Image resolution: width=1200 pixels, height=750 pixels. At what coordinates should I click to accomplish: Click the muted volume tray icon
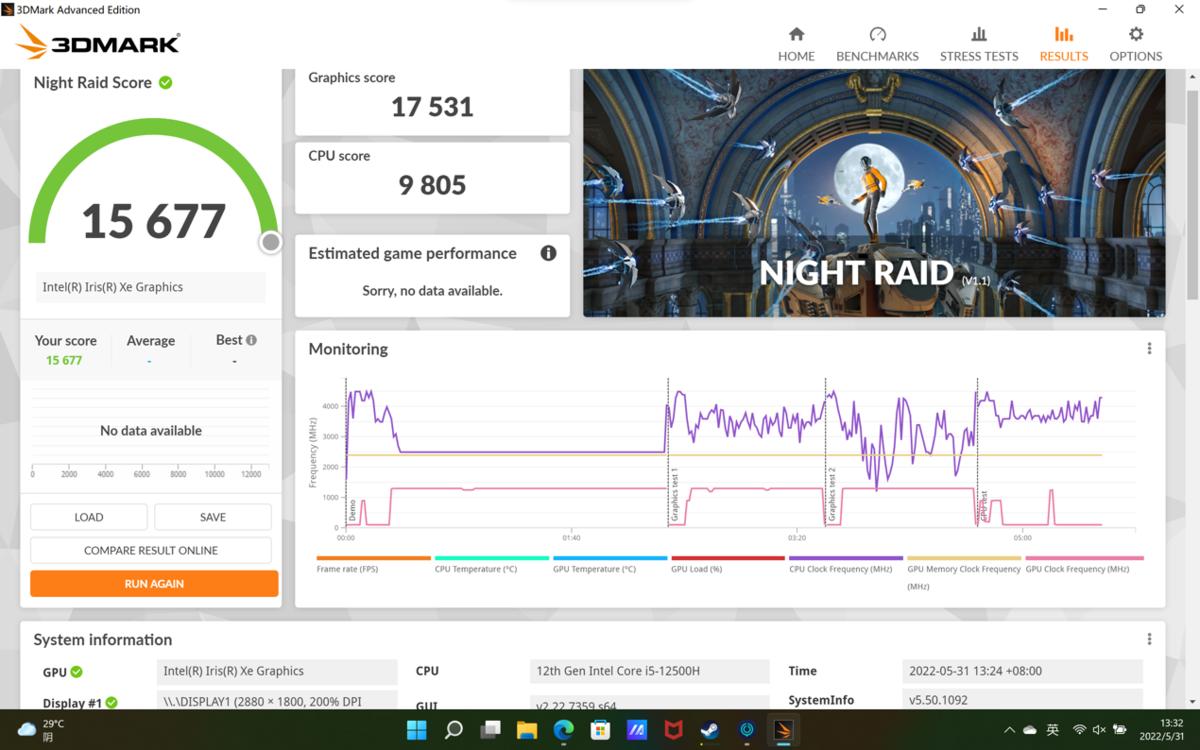coord(1099,730)
